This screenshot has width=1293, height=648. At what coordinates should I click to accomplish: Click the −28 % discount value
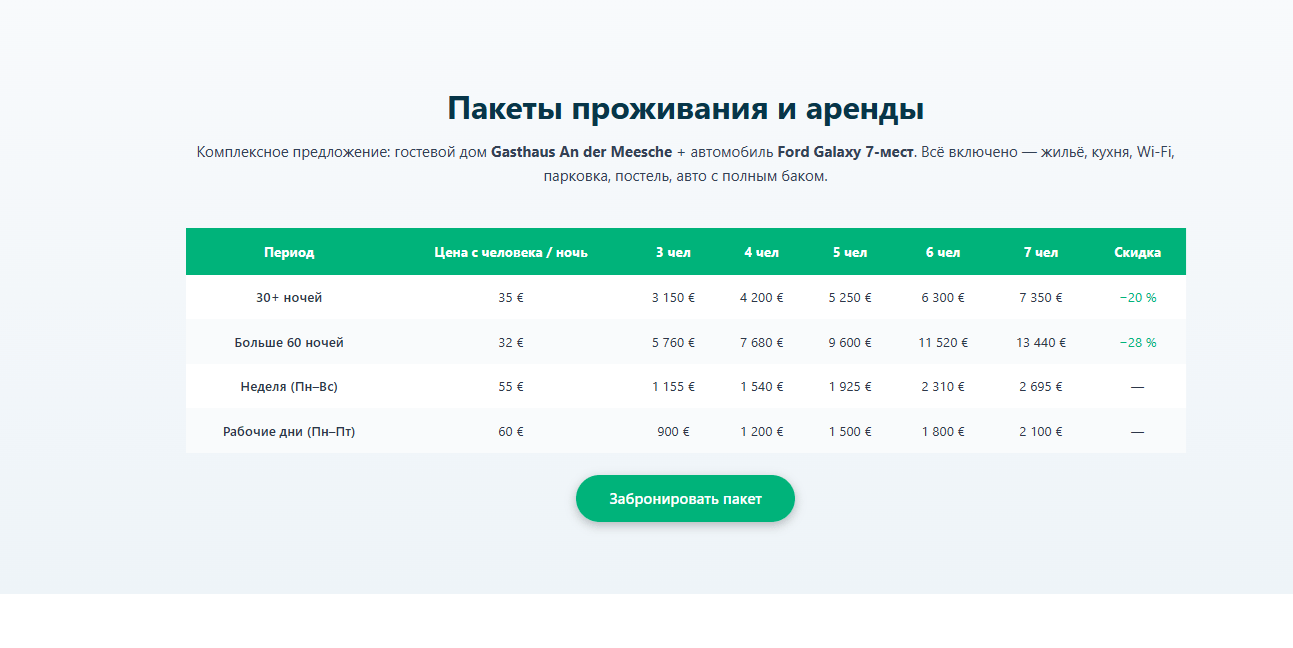click(x=1137, y=342)
